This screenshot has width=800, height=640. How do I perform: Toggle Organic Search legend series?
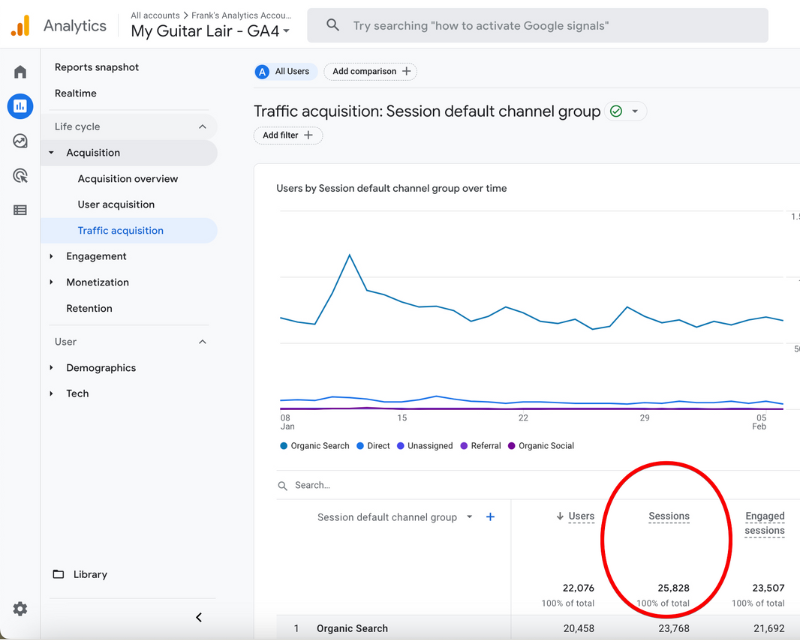pyautogui.click(x=315, y=446)
